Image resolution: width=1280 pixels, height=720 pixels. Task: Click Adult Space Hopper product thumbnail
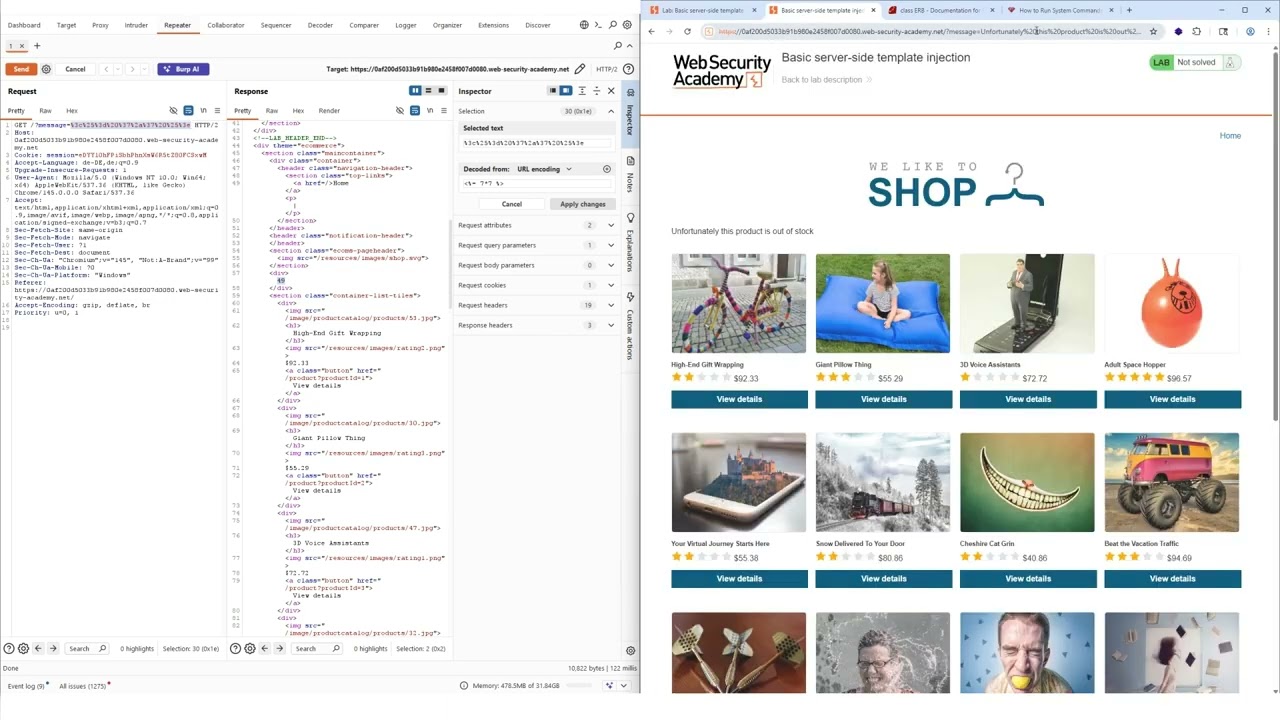(1171, 303)
